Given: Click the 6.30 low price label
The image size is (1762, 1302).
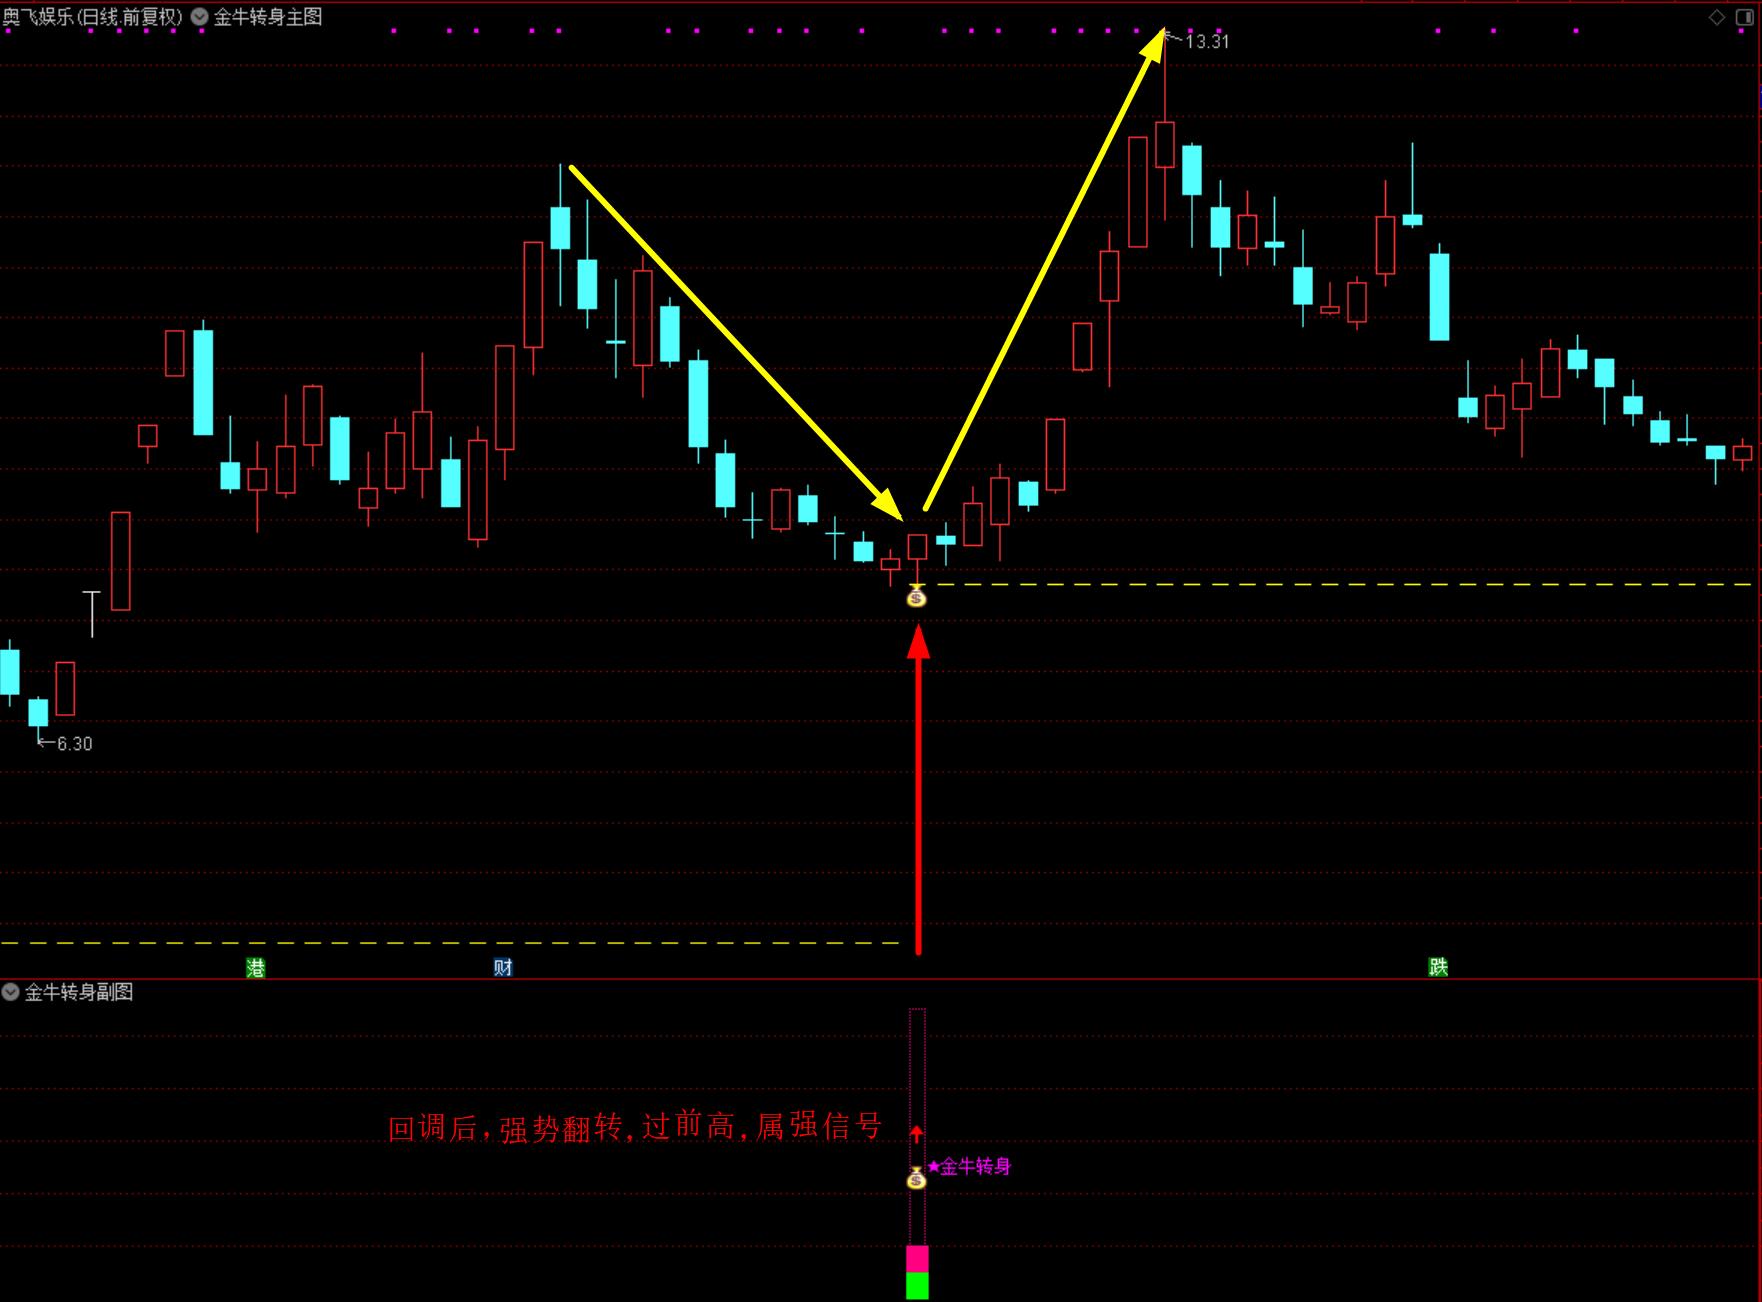Looking at the screenshot, I should pyautogui.click(x=74, y=744).
